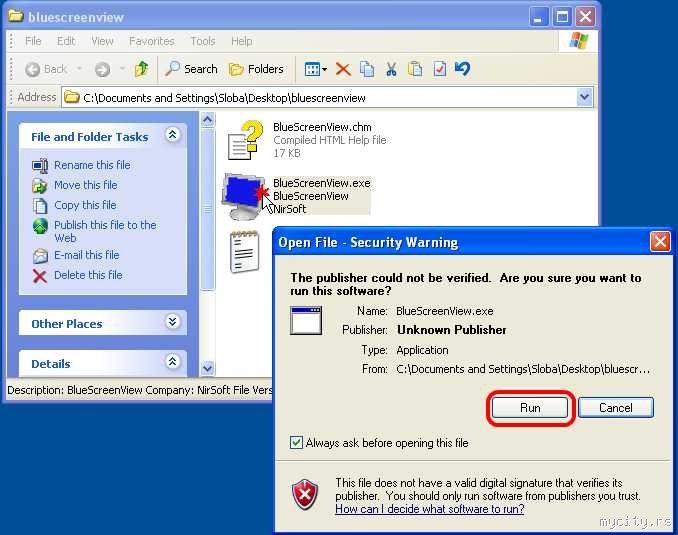Viewport: 678px width, 535px height.
Task: Click the Back arrow icon in Explorer toolbar
Action: click(32, 69)
